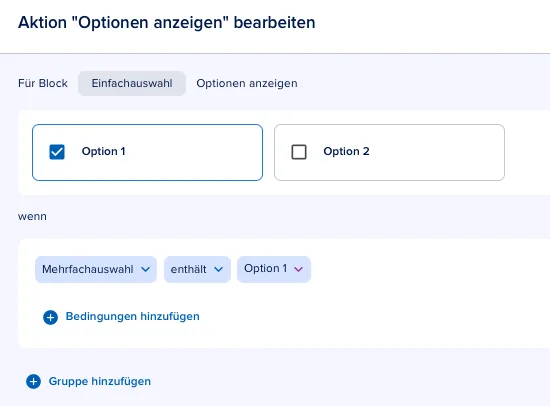The image size is (550, 406).
Task: Open the enthält operator dropdown
Action: click(197, 269)
